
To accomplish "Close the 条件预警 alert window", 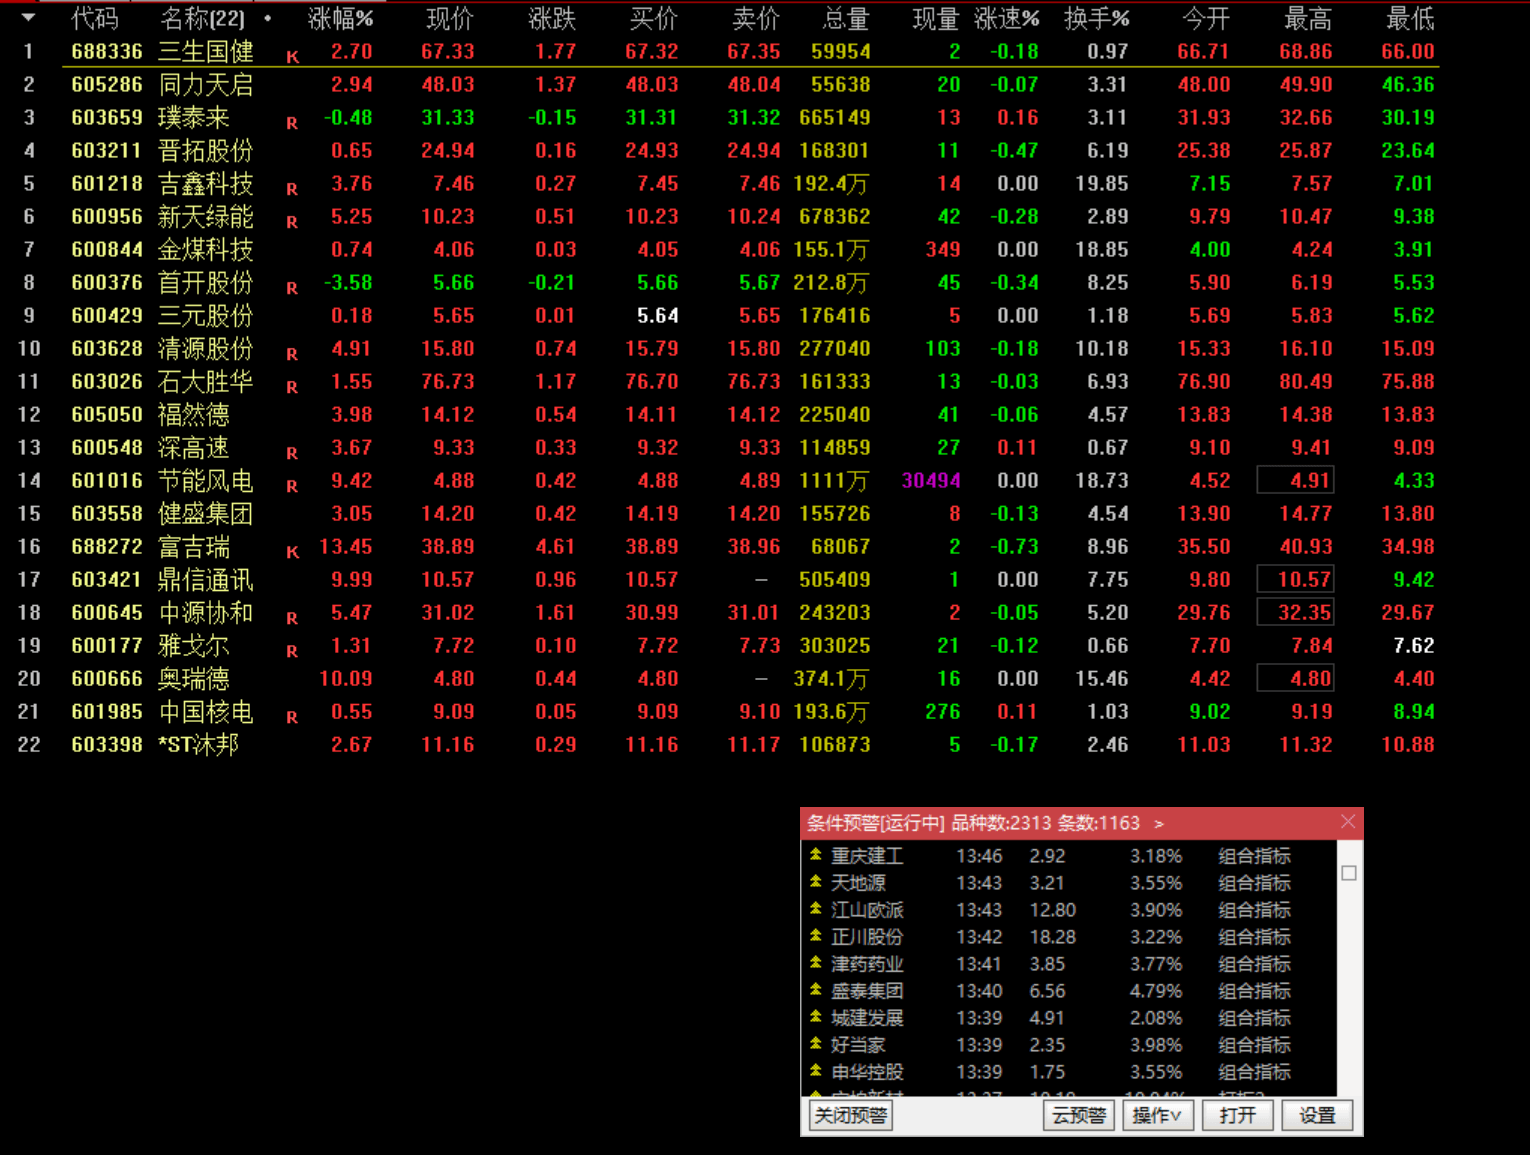I will pyautogui.click(x=1348, y=822).
